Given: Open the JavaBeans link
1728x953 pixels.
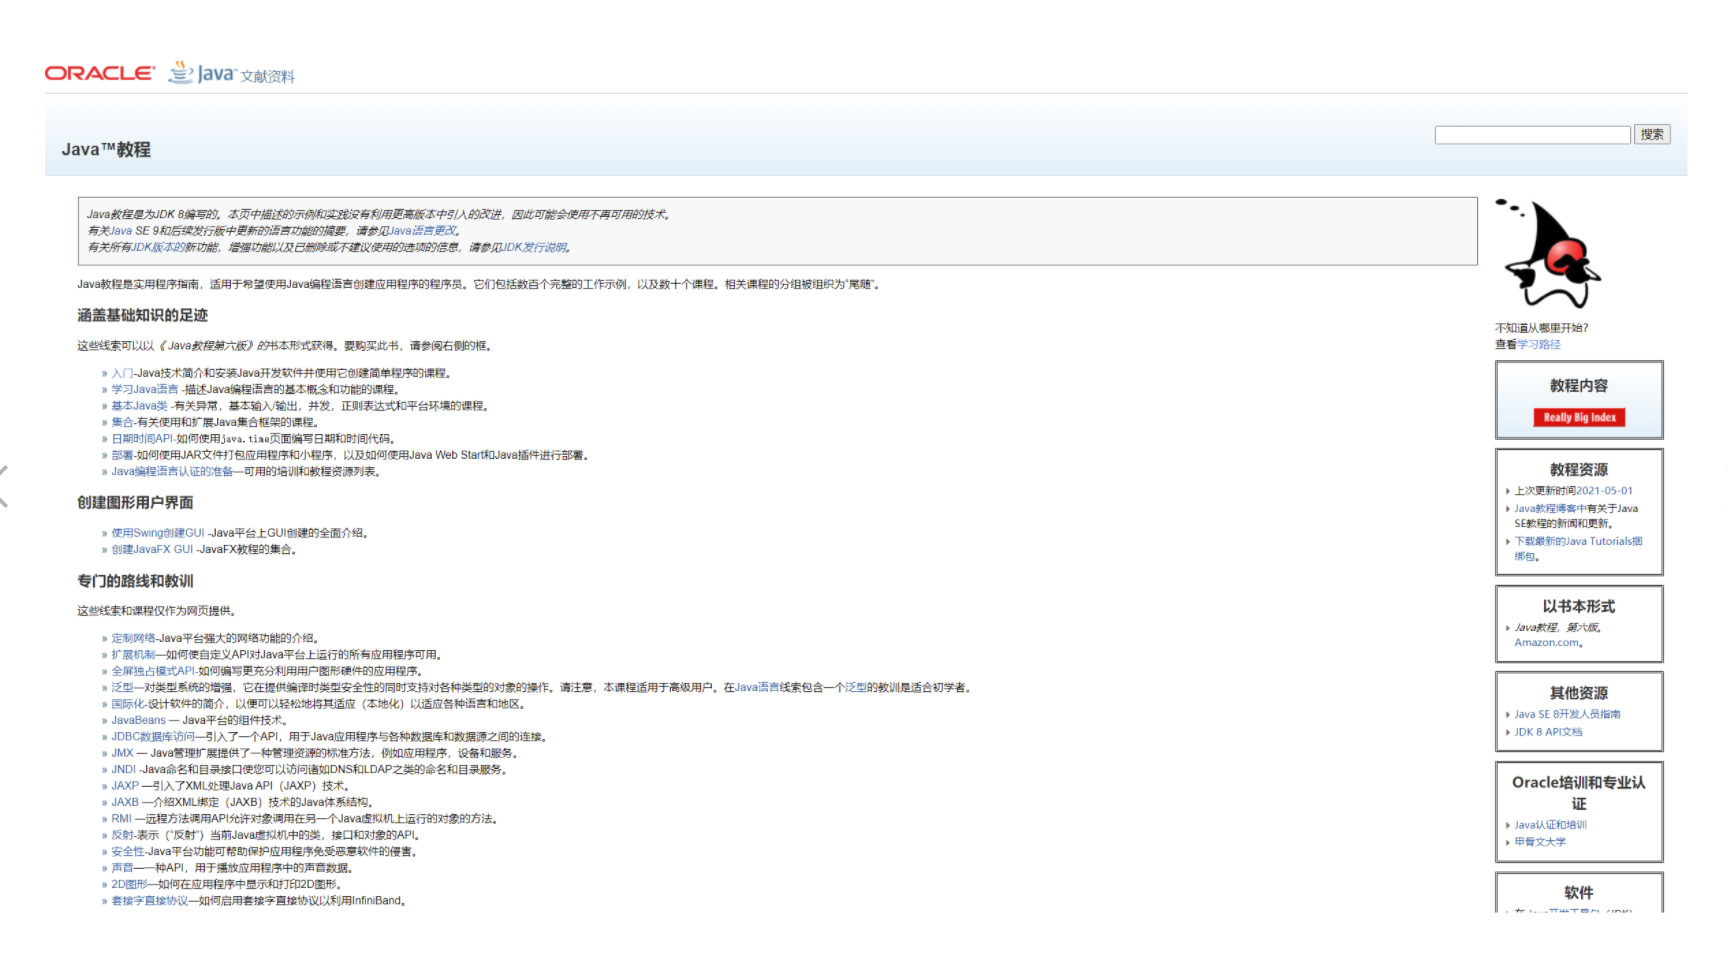Looking at the screenshot, I should [138, 720].
